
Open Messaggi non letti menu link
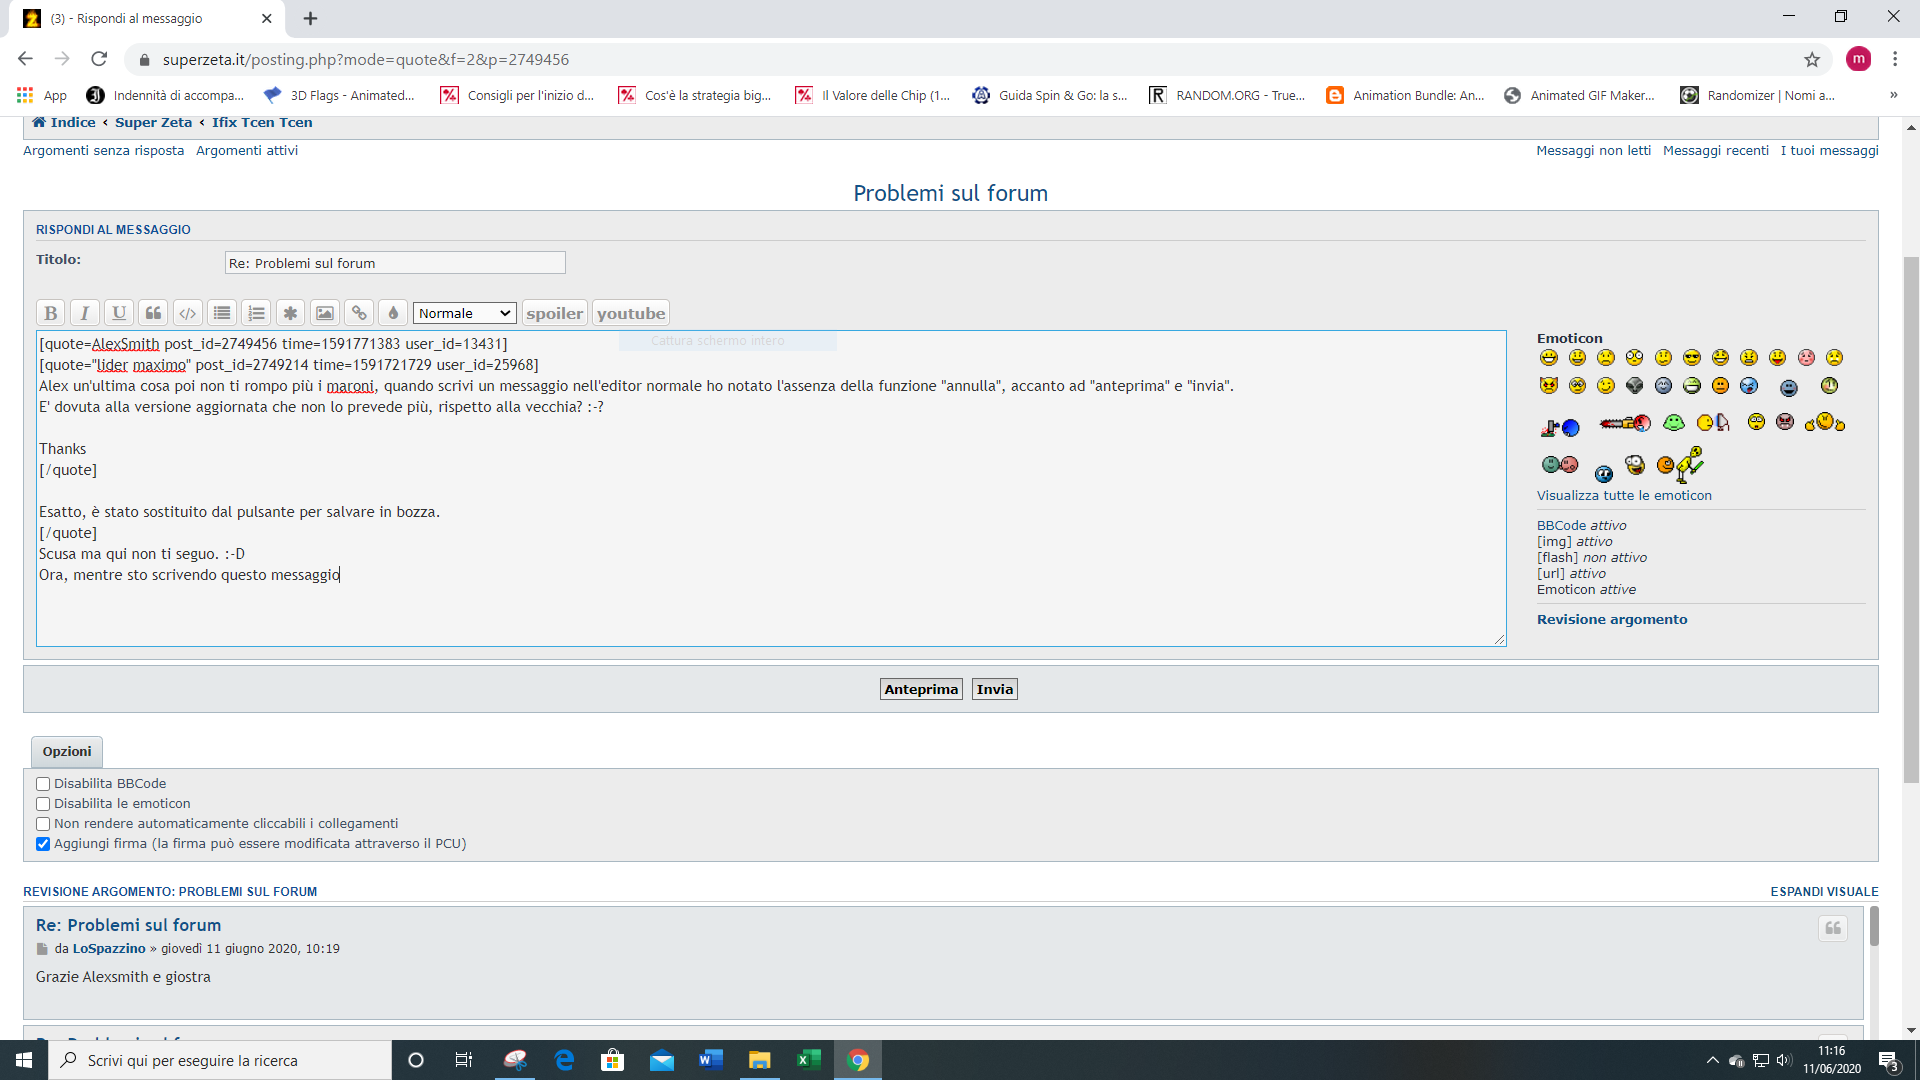1593,150
